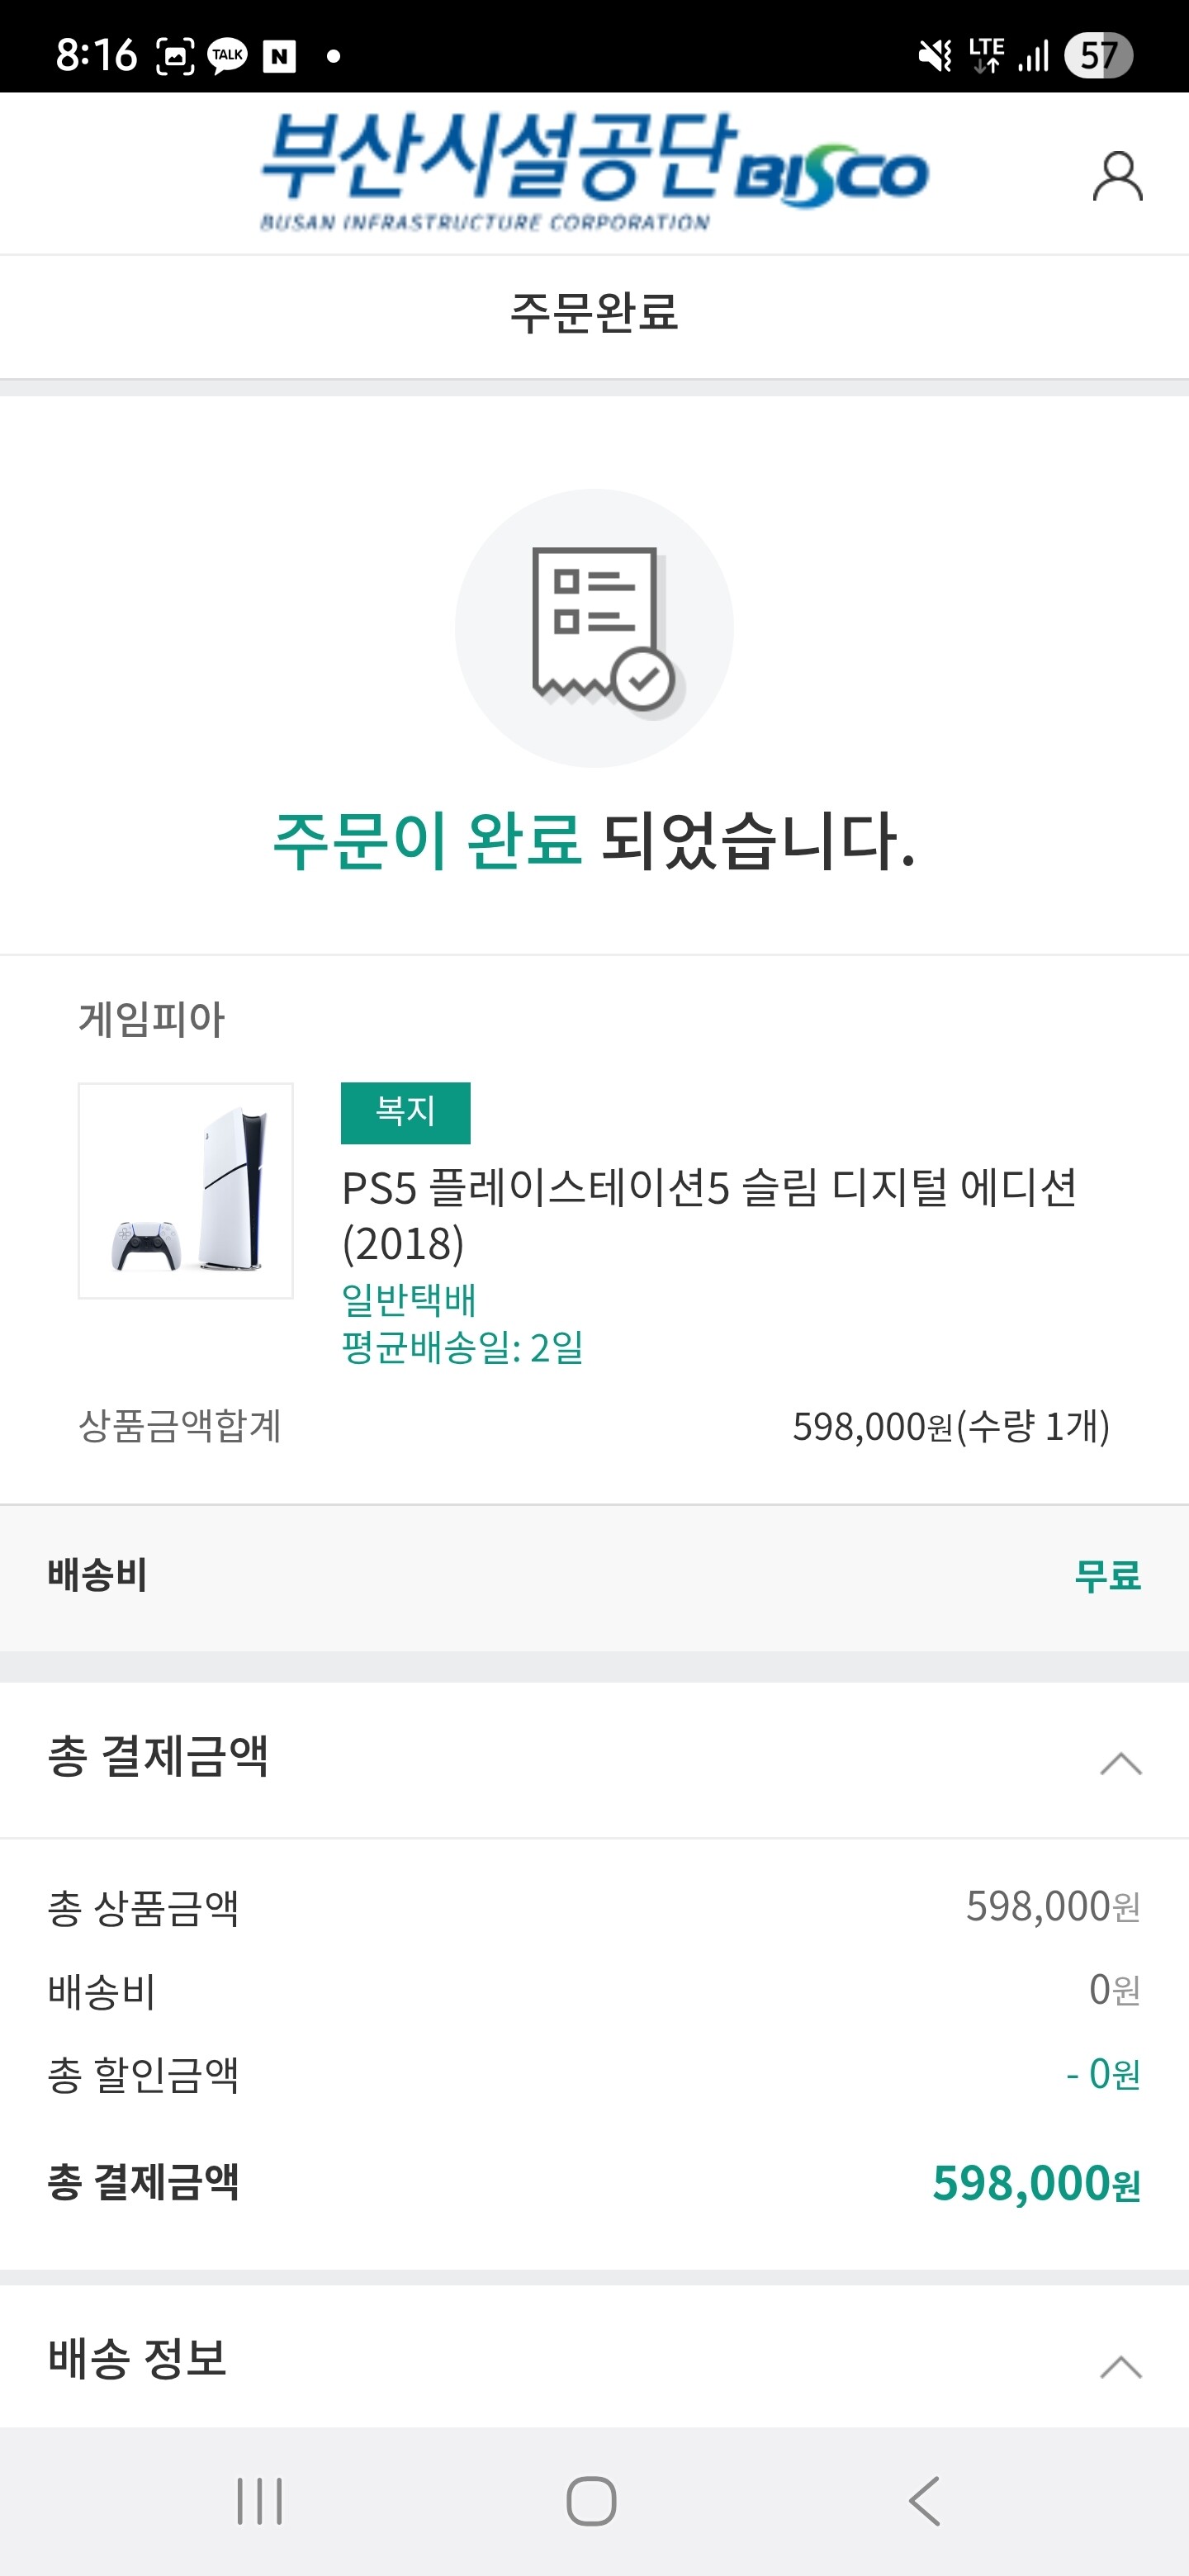Tap the Busan Infrastructure Corporation BISCO logo

click(x=594, y=172)
